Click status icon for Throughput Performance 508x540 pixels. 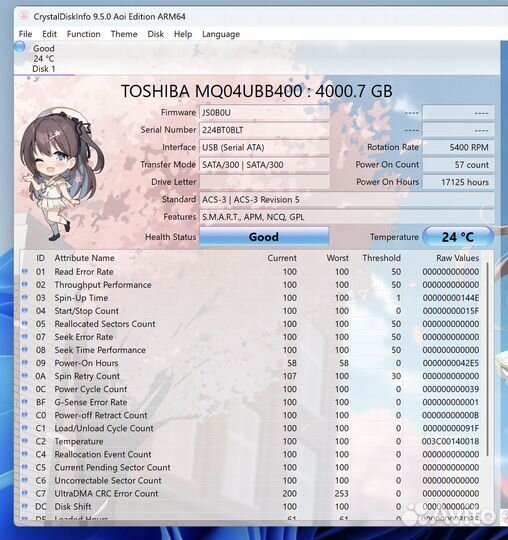tap(24, 284)
